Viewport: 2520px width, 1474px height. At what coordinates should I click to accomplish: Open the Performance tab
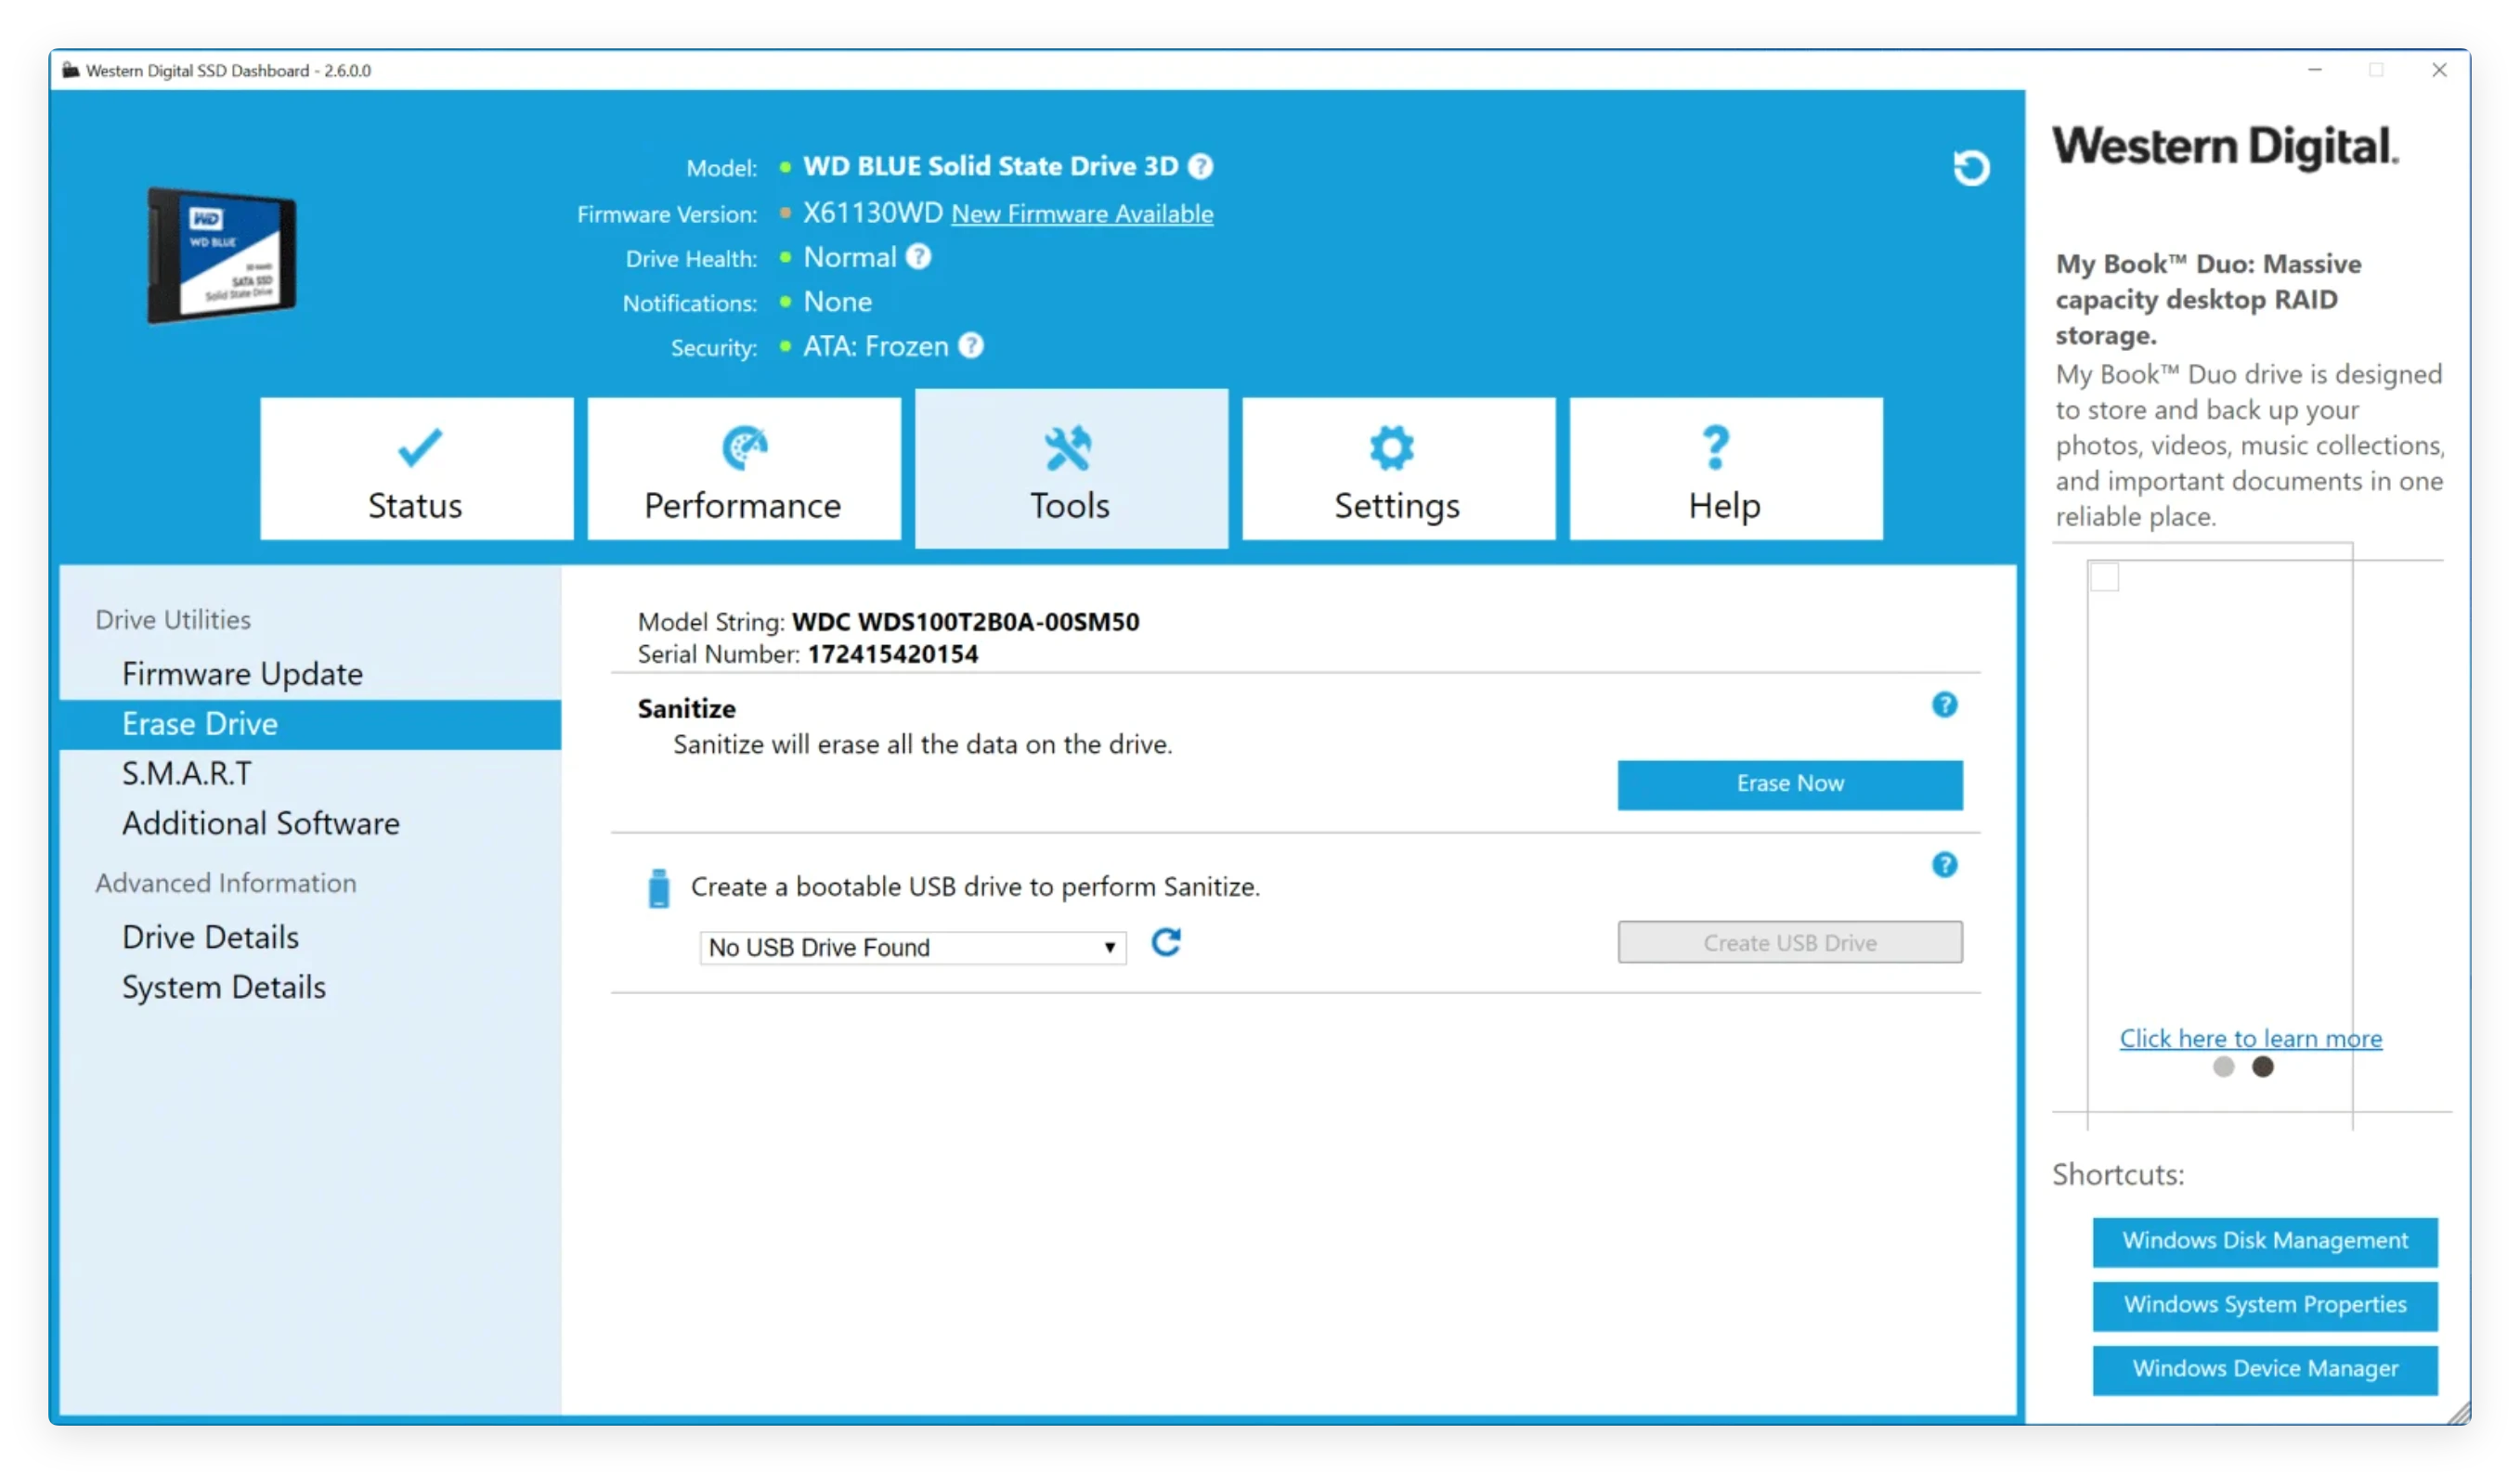coord(744,469)
